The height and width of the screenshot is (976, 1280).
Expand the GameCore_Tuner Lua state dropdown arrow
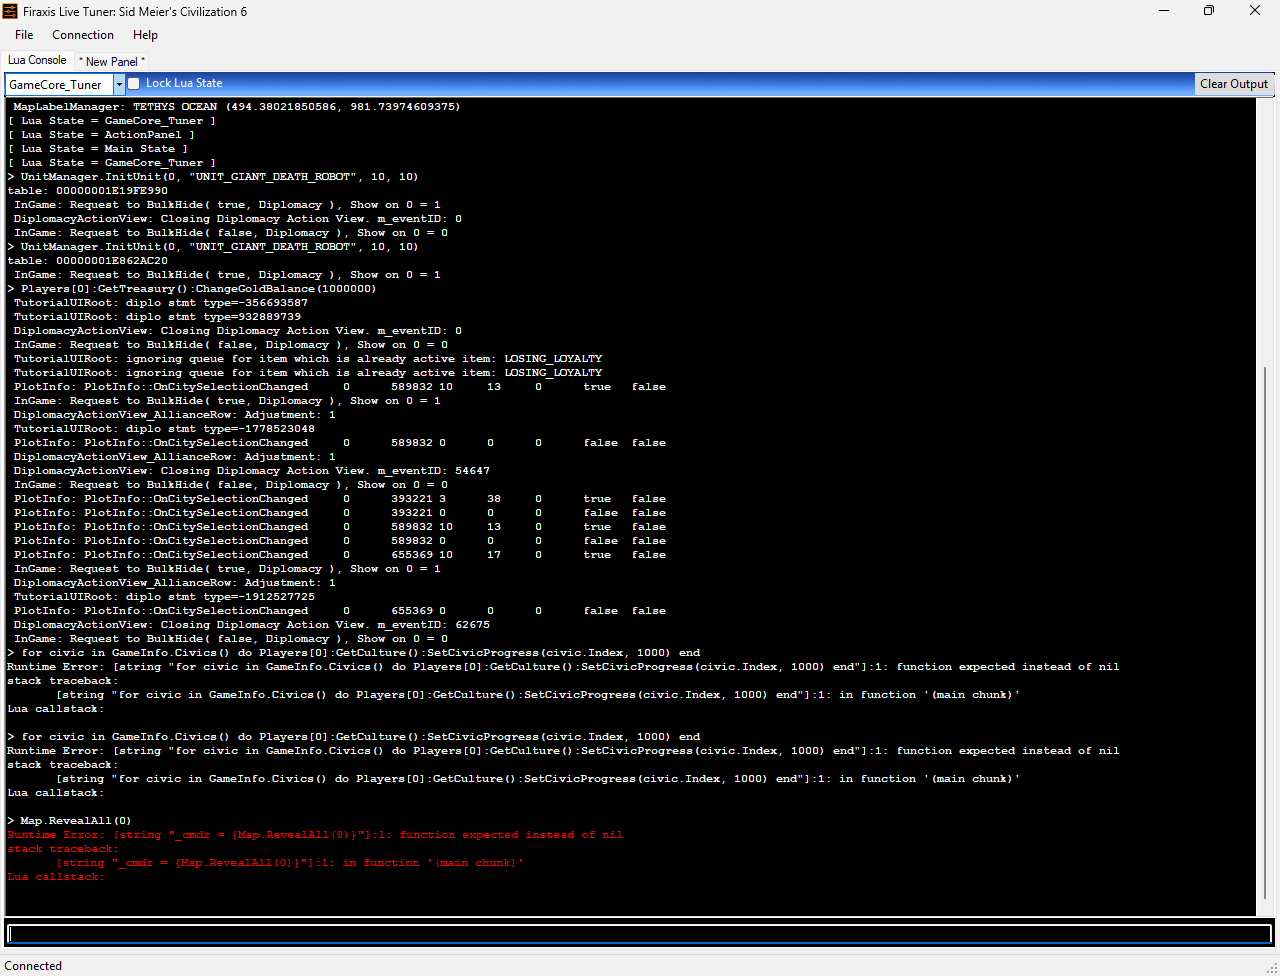point(119,84)
